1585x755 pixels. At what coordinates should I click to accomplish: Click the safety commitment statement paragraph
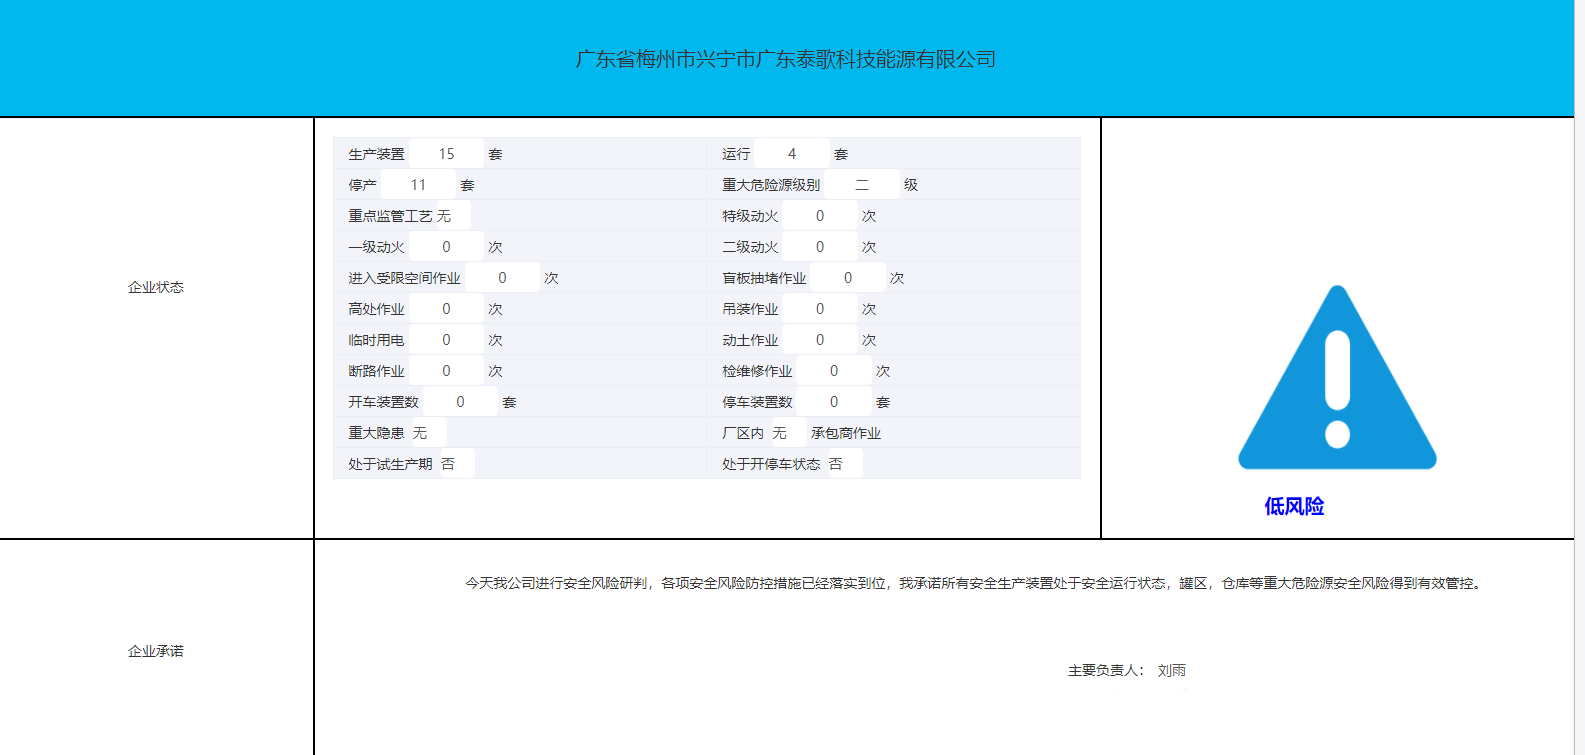(975, 583)
